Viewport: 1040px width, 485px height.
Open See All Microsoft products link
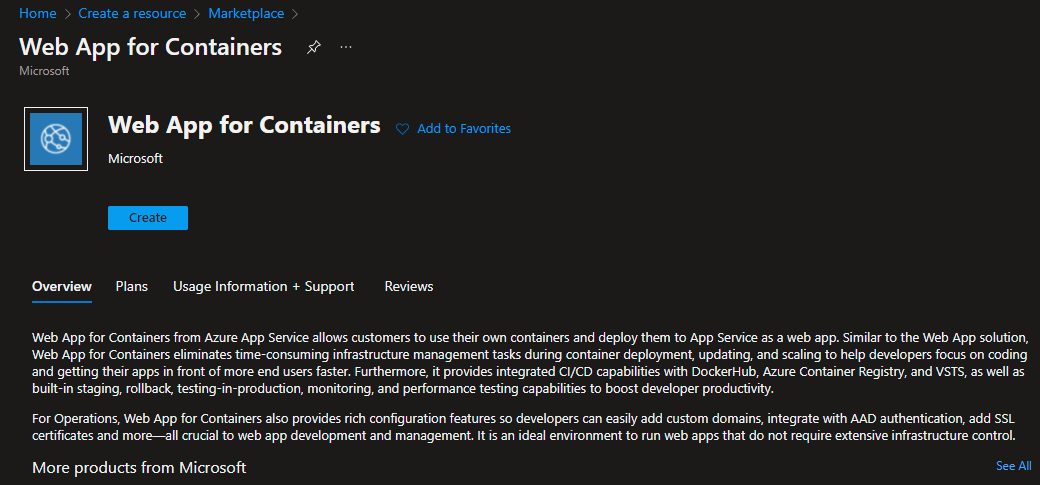tap(1013, 466)
